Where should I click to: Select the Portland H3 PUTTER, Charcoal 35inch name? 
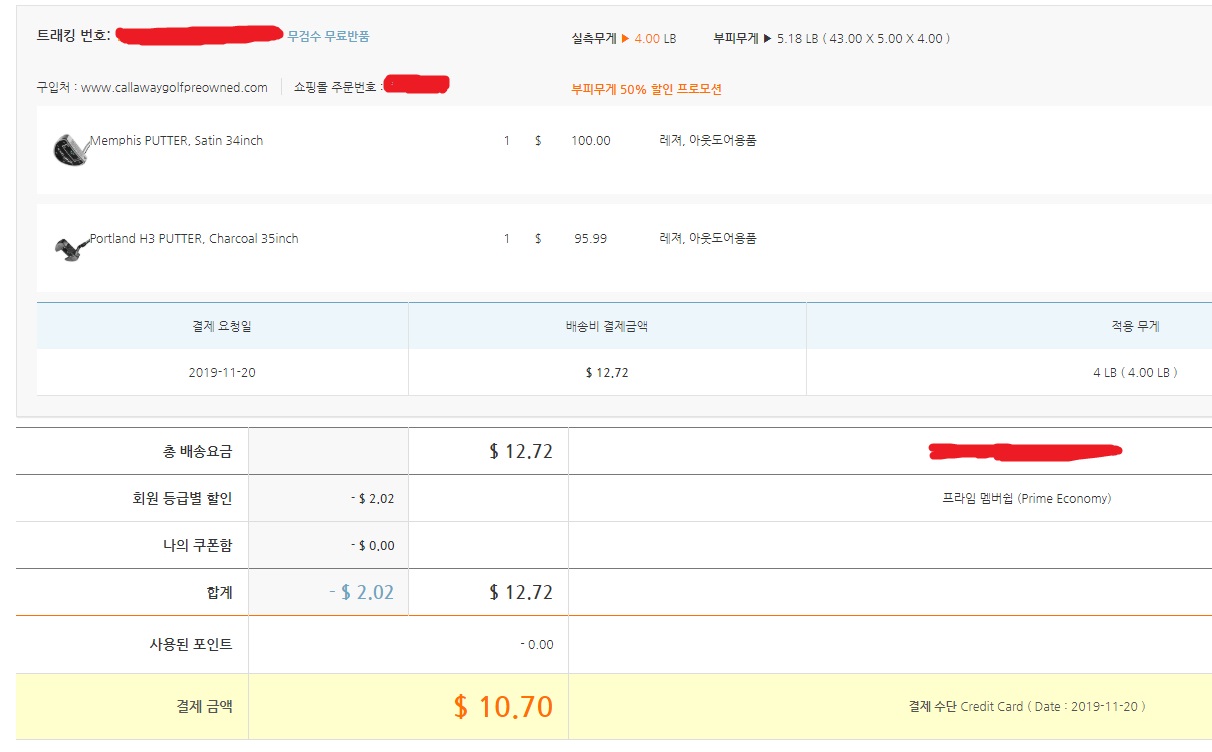coord(194,239)
